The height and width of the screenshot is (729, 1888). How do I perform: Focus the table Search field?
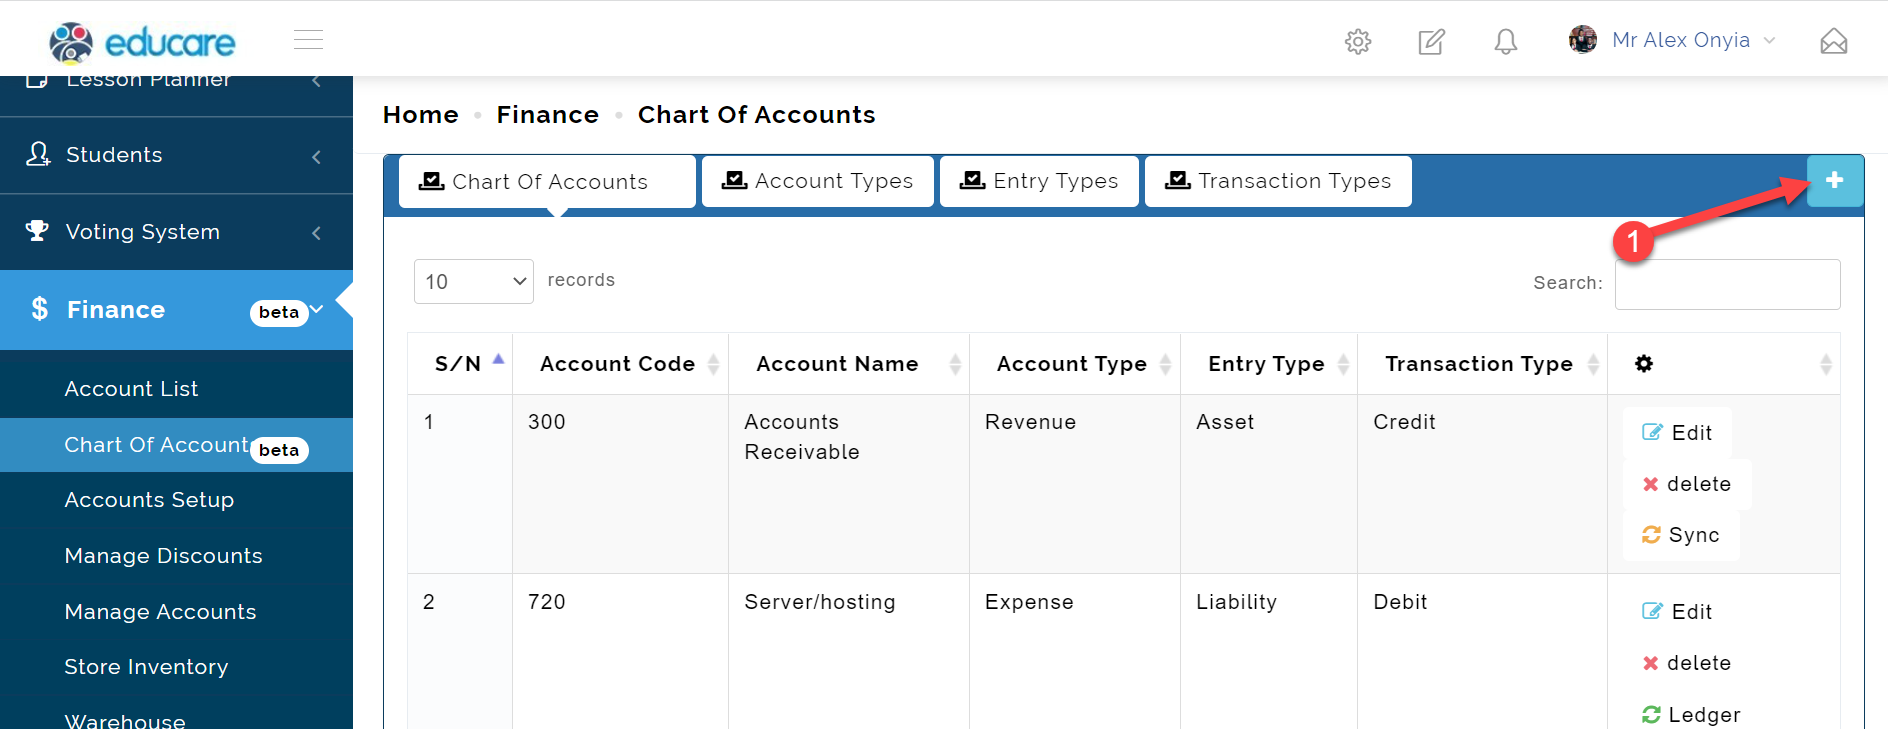(x=1727, y=284)
